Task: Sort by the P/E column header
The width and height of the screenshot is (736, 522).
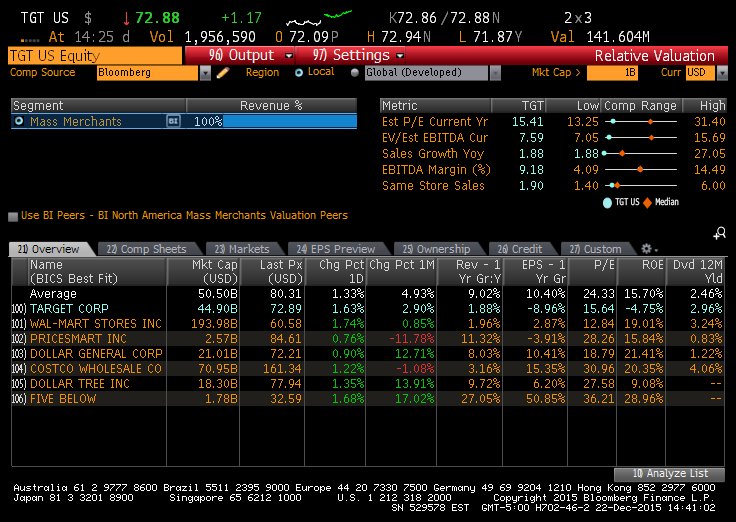Action: tap(593, 272)
